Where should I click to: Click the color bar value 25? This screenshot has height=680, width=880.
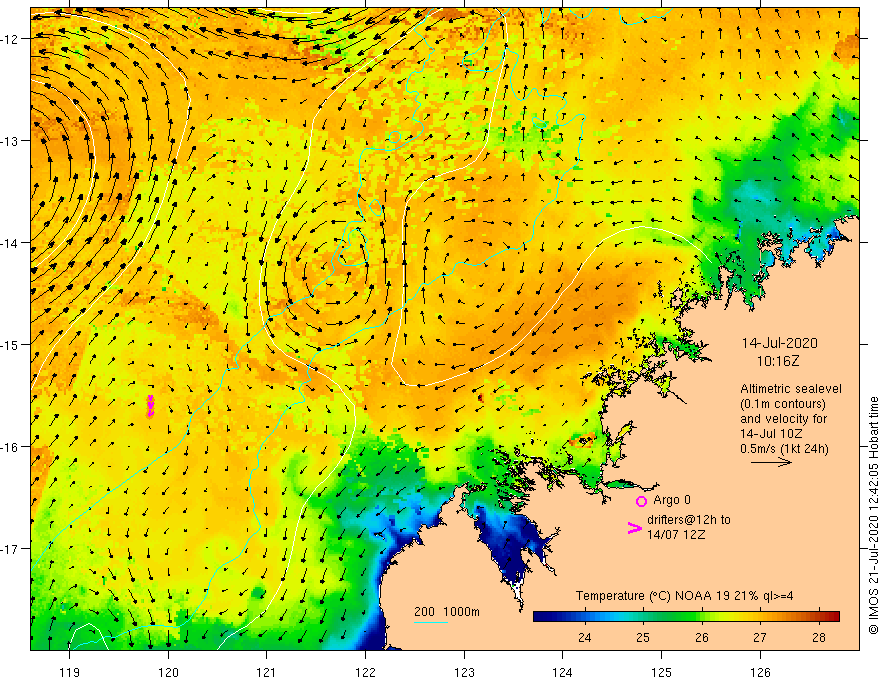(x=643, y=637)
